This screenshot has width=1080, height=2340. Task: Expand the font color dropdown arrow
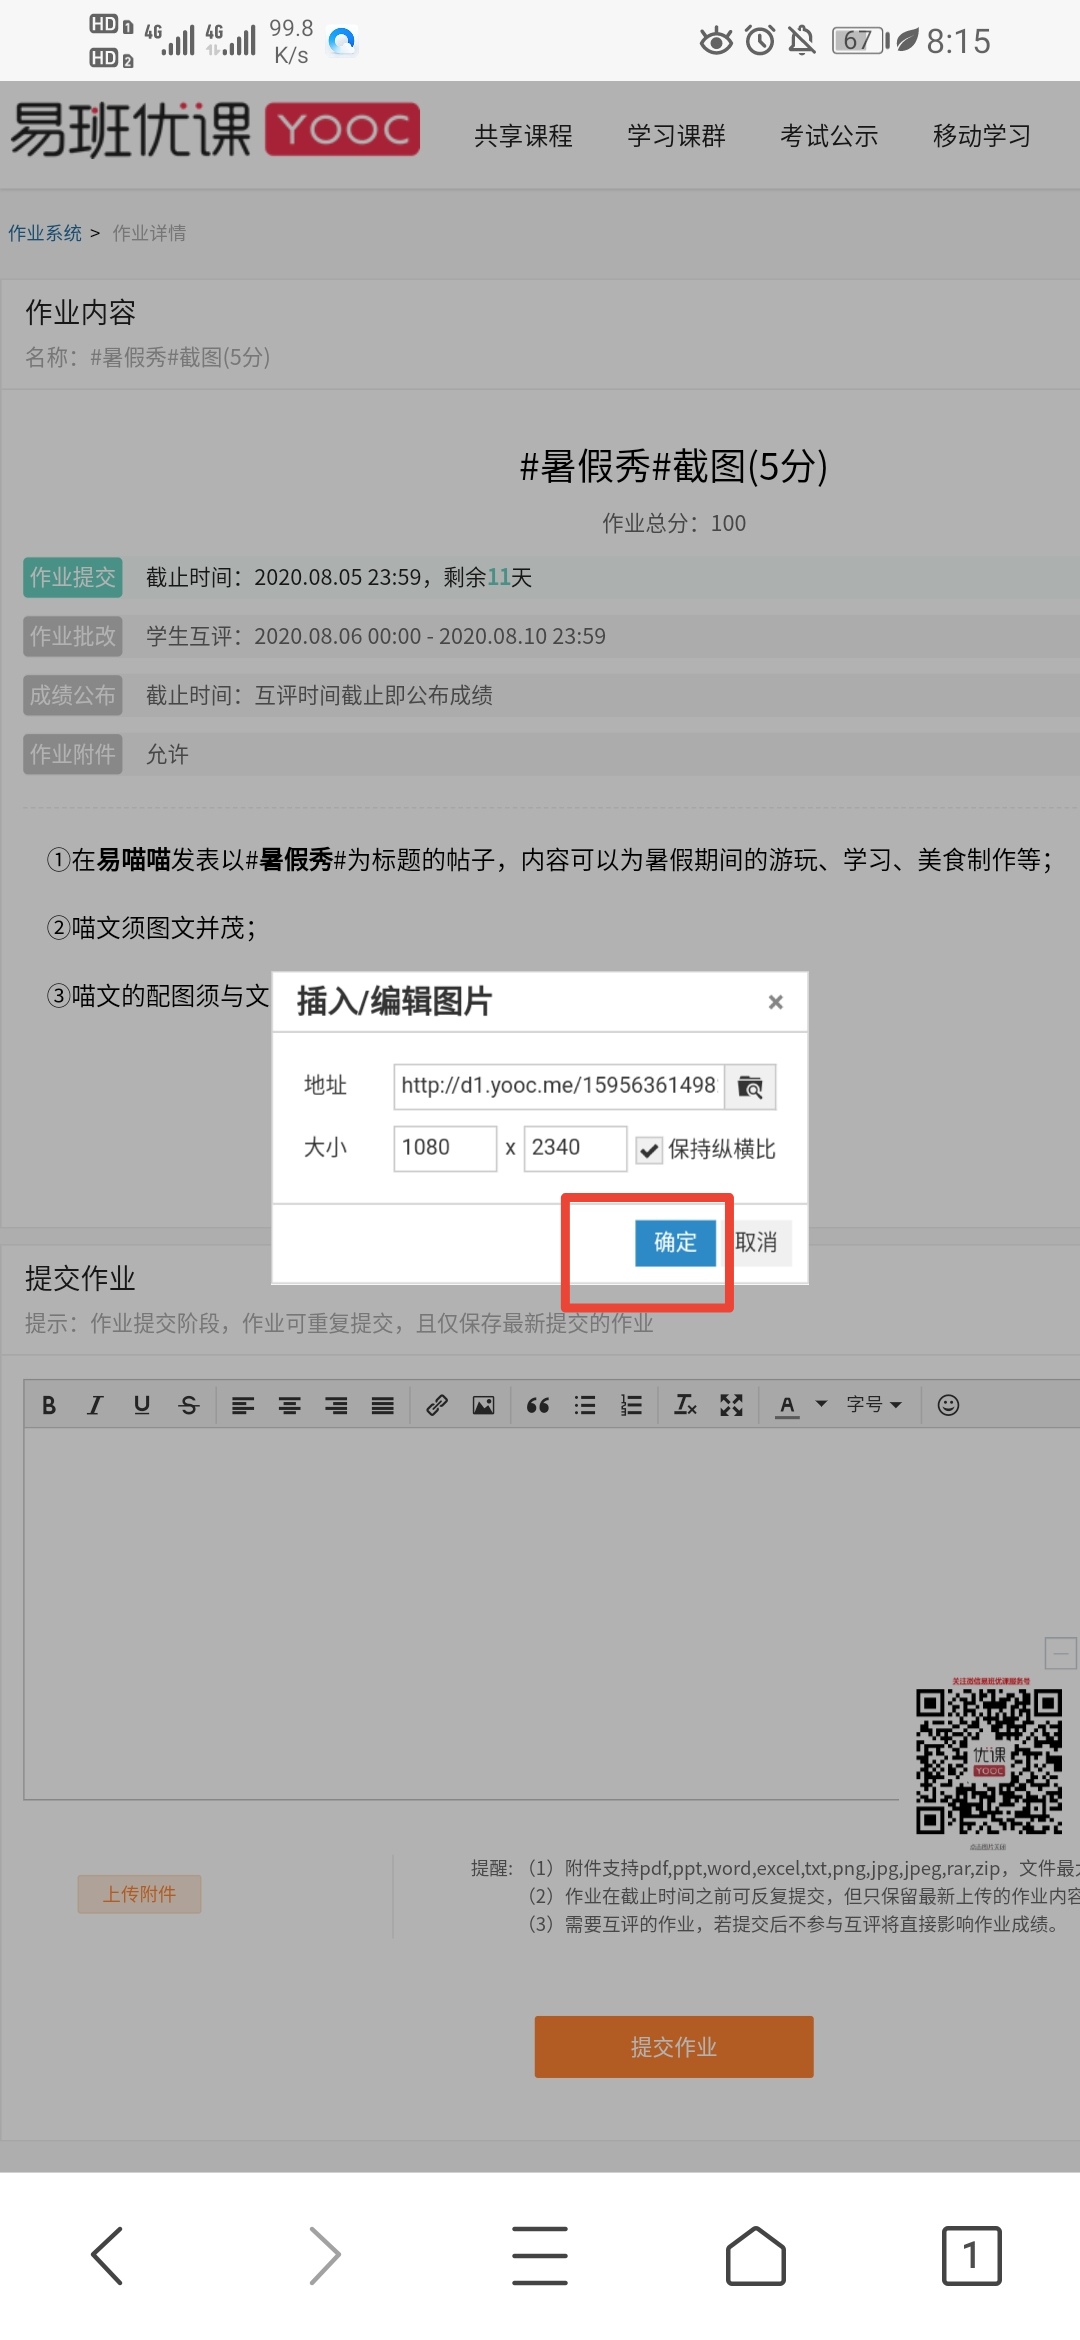click(821, 1404)
